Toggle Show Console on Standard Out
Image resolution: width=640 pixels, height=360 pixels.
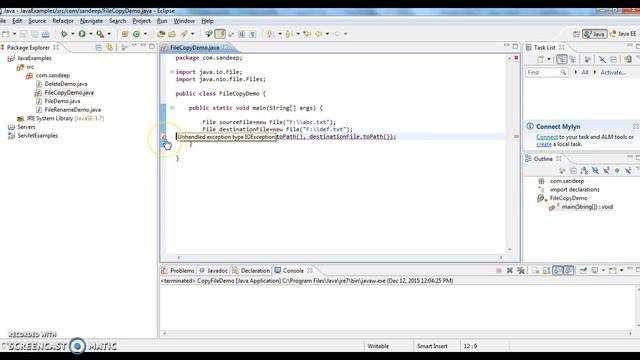pyautogui.click(x=558, y=271)
